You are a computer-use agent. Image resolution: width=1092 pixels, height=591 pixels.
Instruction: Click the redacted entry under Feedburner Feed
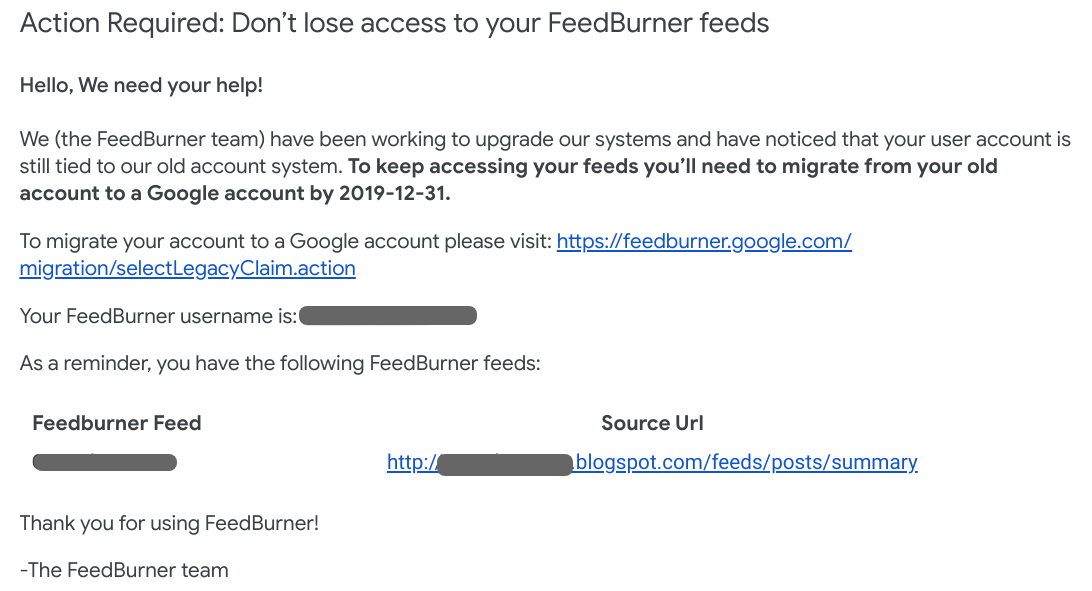[104, 462]
